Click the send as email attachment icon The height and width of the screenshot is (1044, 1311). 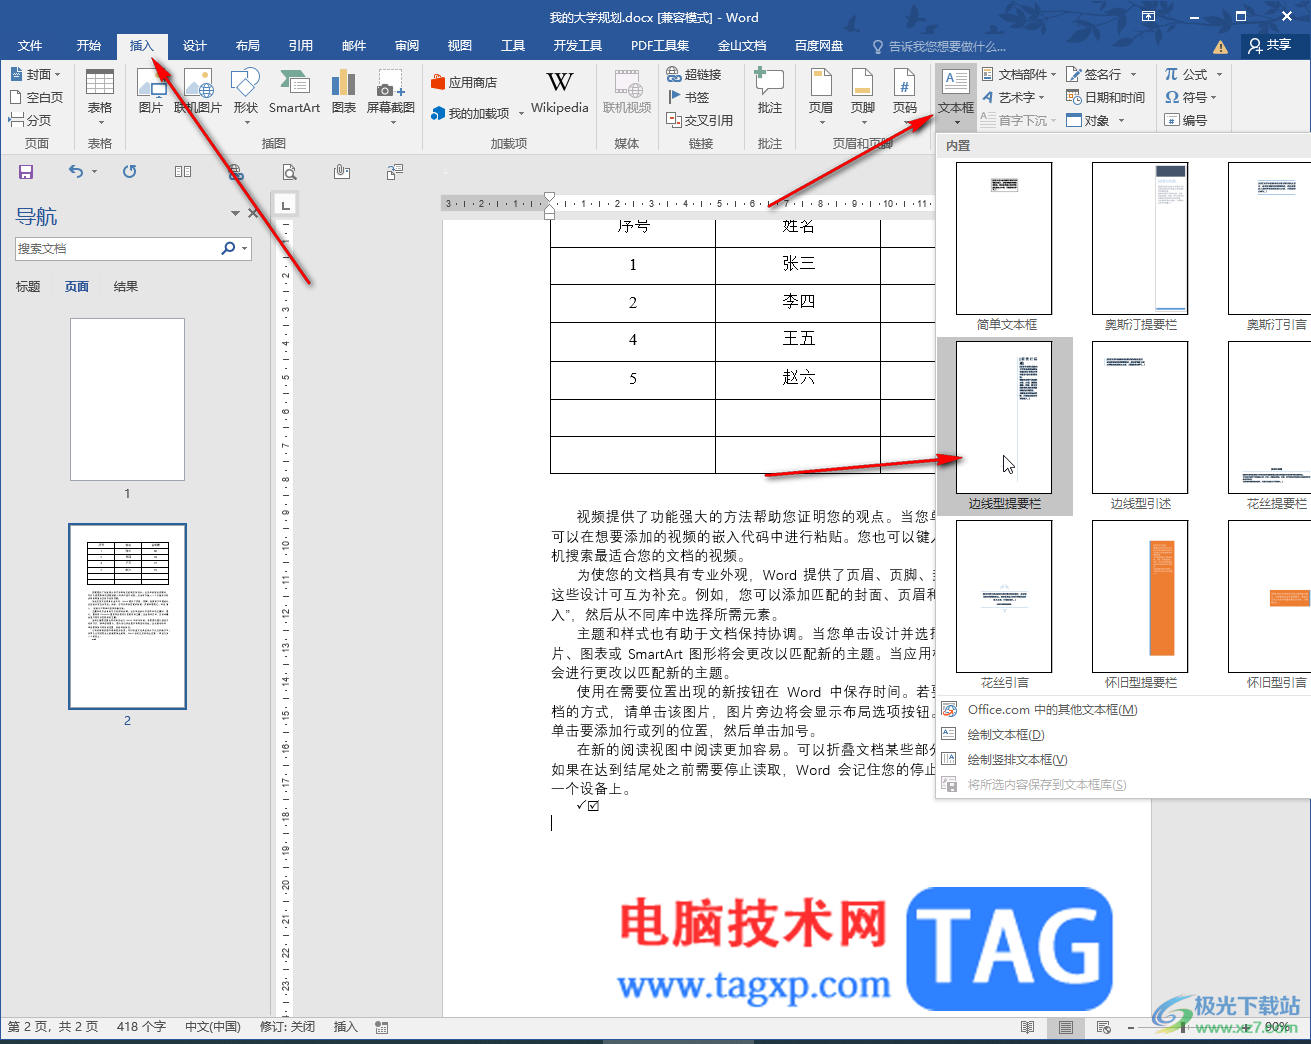342,172
